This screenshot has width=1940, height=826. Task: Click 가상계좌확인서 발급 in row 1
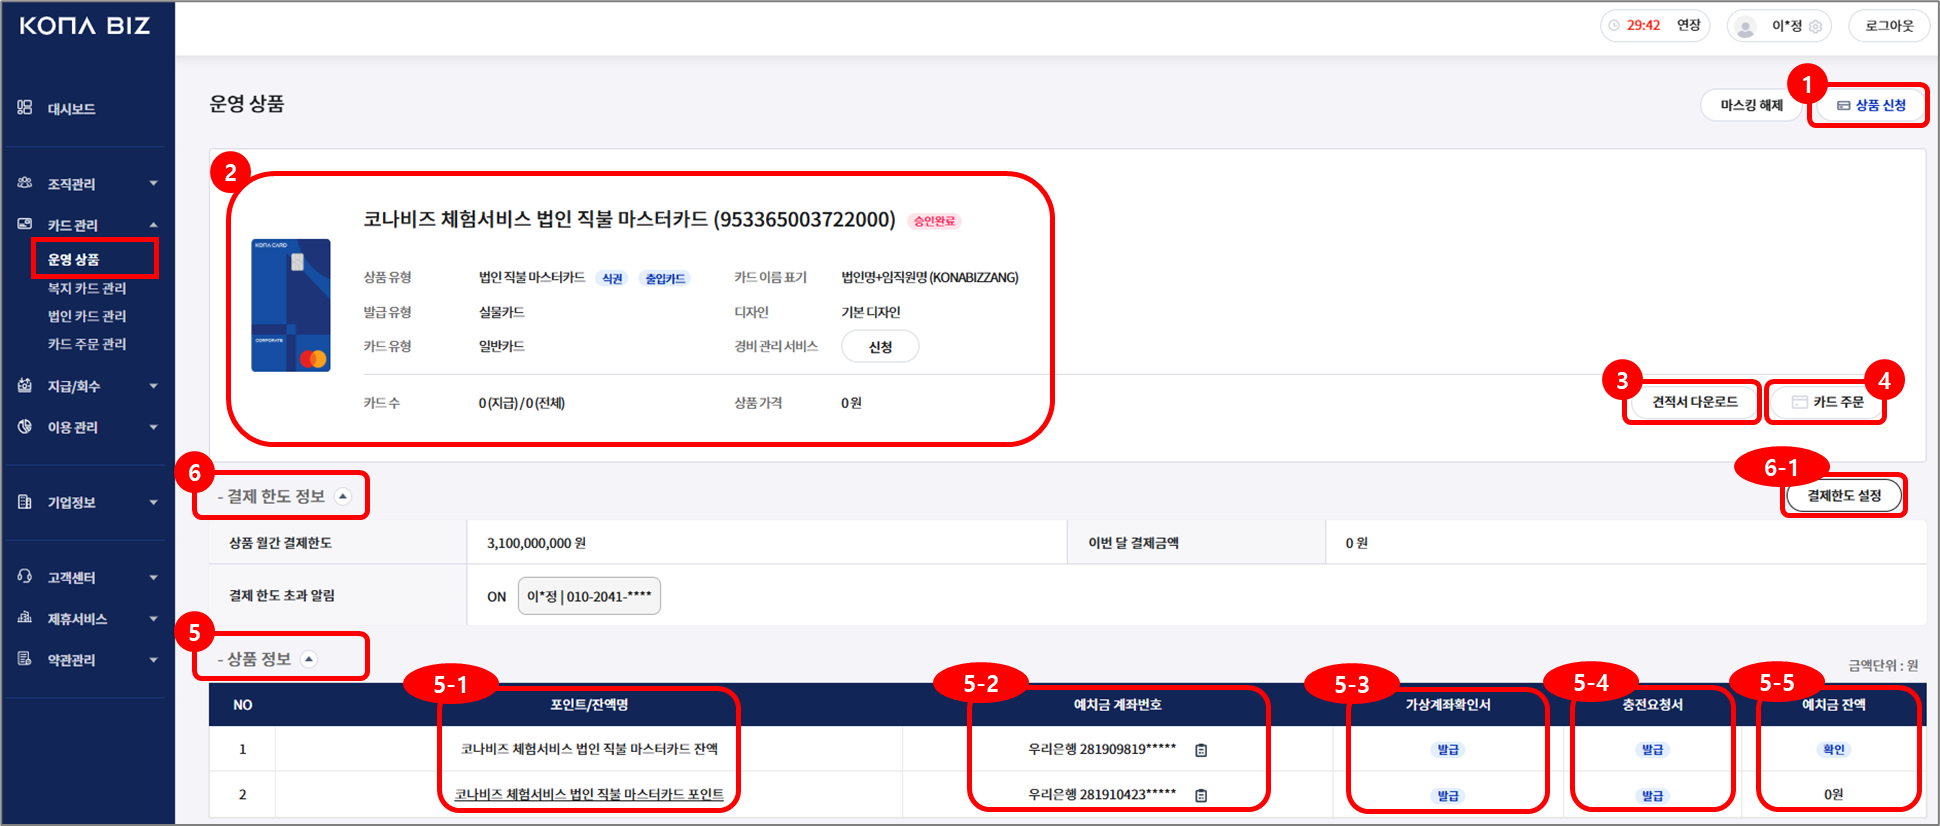[x=1448, y=750]
